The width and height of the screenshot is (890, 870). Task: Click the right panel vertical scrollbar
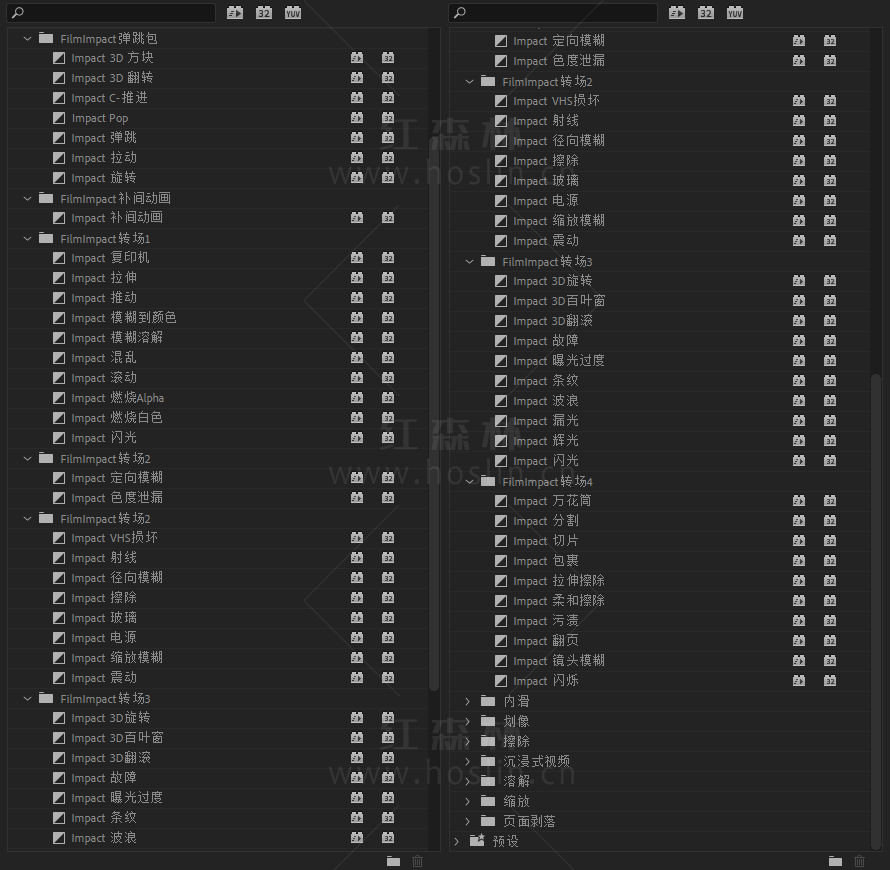click(876, 610)
